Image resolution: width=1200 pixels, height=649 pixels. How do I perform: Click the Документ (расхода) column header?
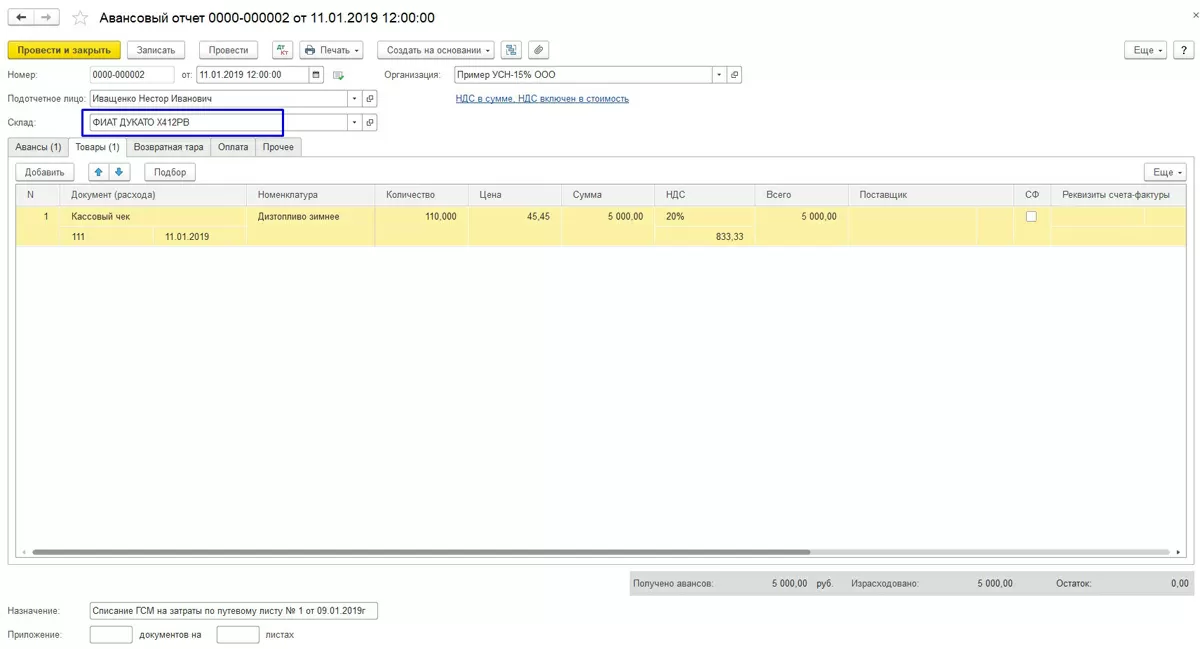153,195
